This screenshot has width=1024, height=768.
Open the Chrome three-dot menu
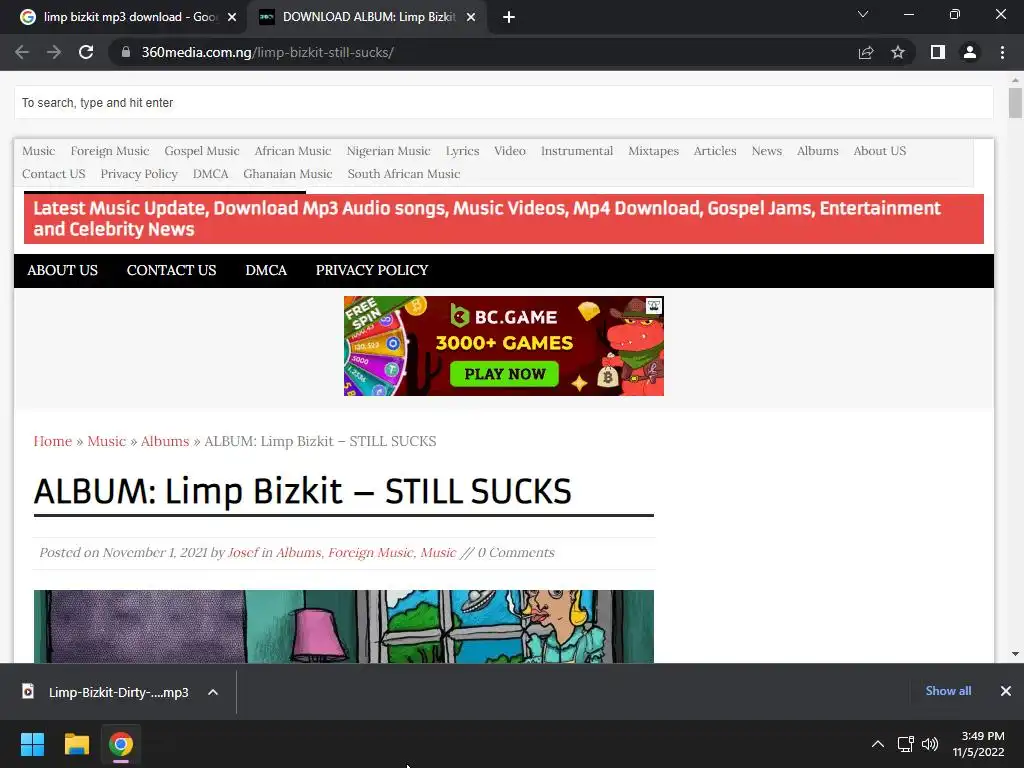[1002, 52]
